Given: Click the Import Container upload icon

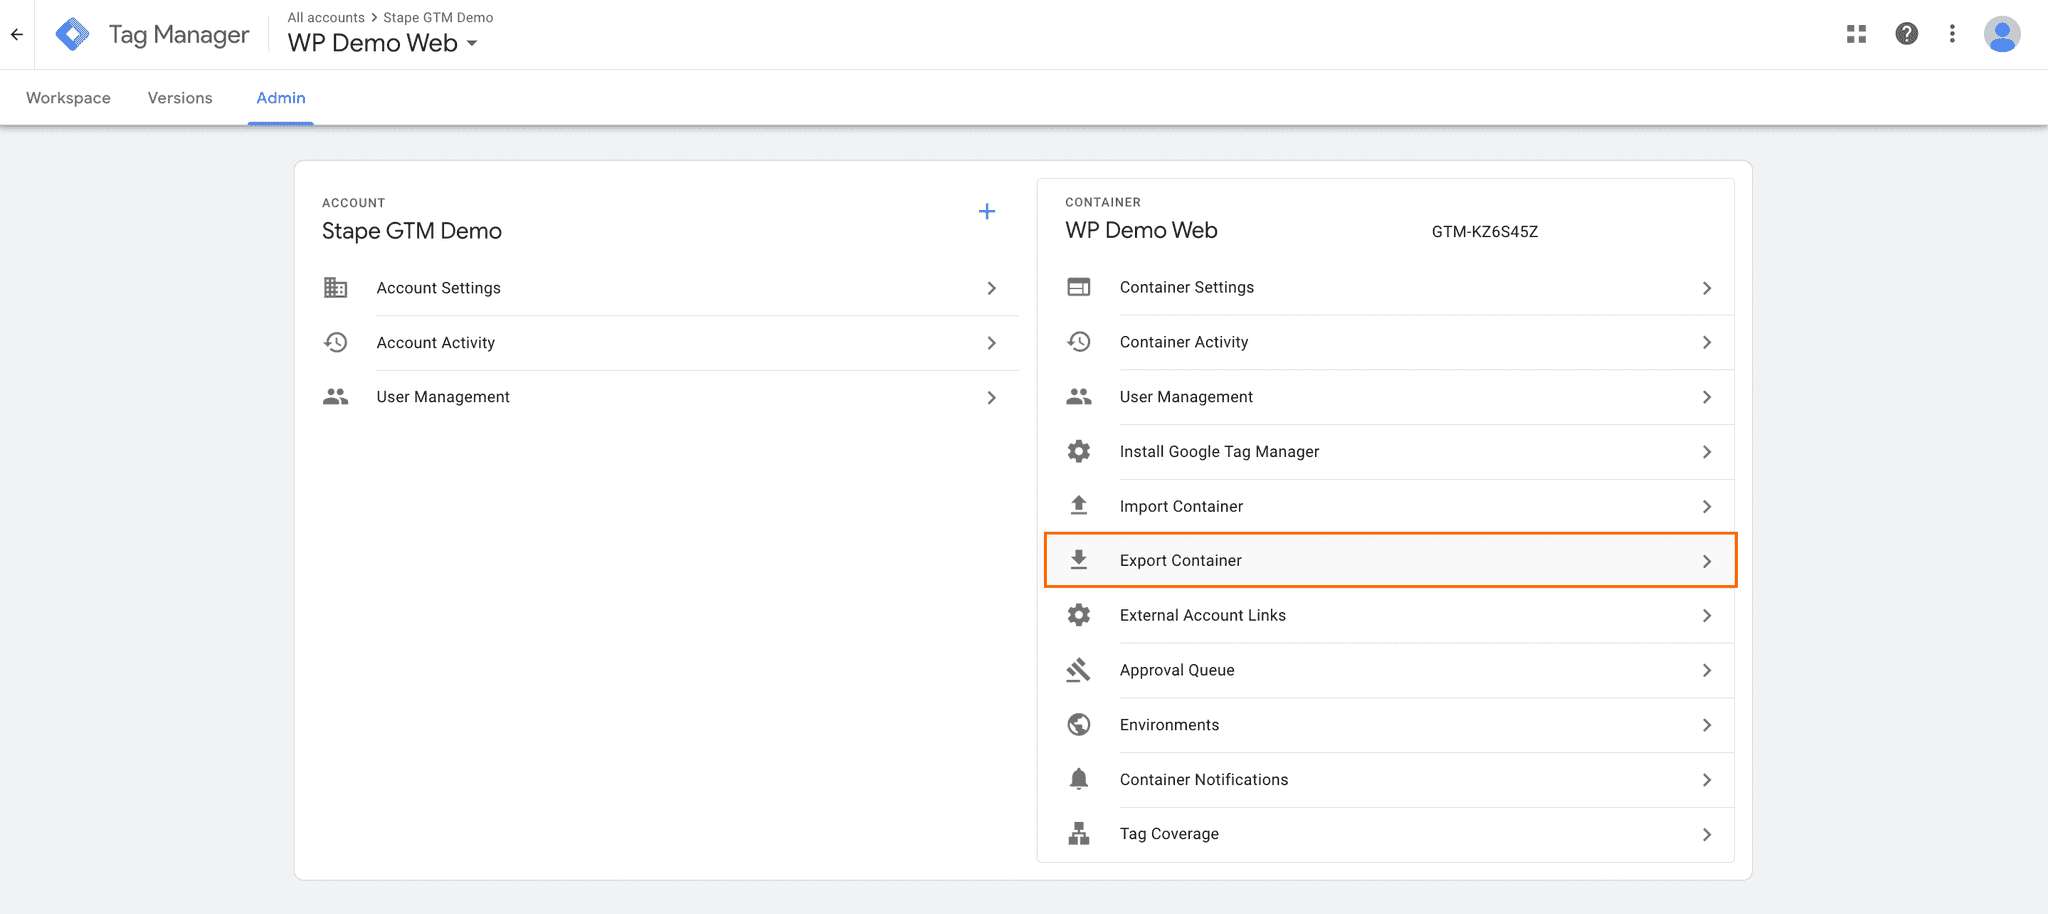Looking at the screenshot, I should click(1079, 505).
